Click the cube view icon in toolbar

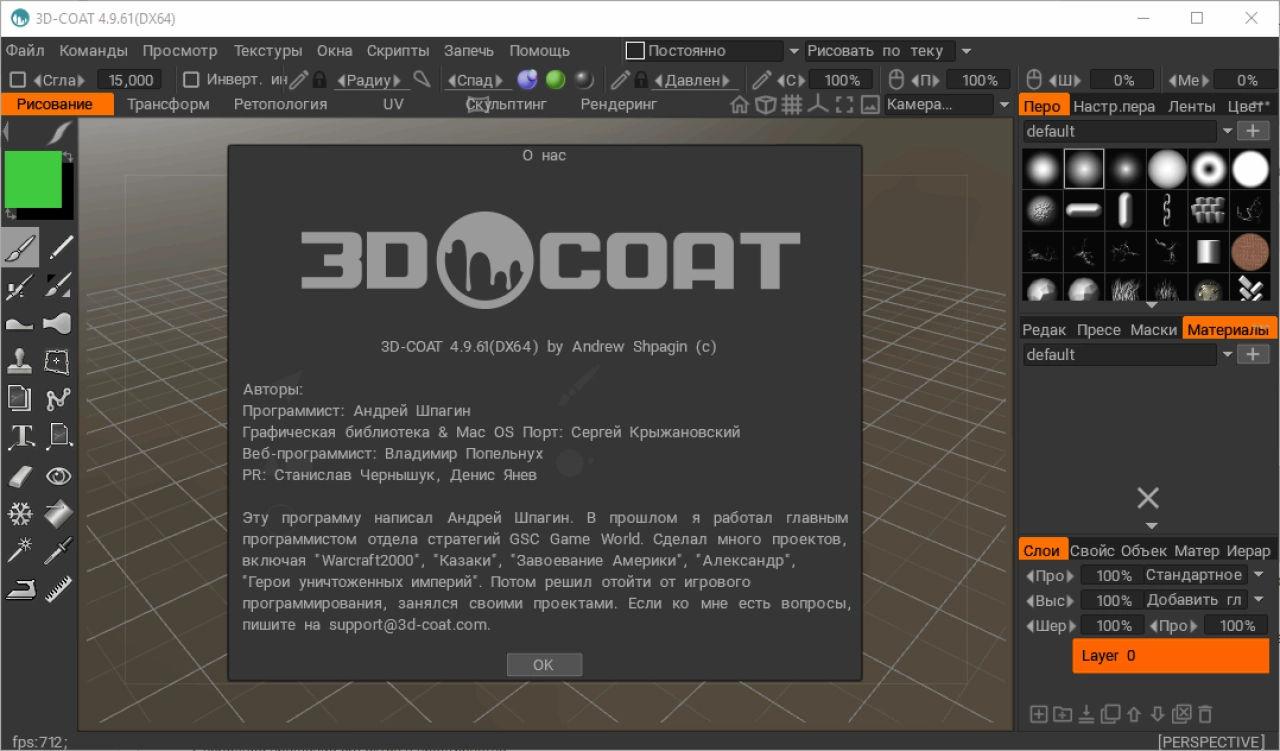(x=765, y=104)
